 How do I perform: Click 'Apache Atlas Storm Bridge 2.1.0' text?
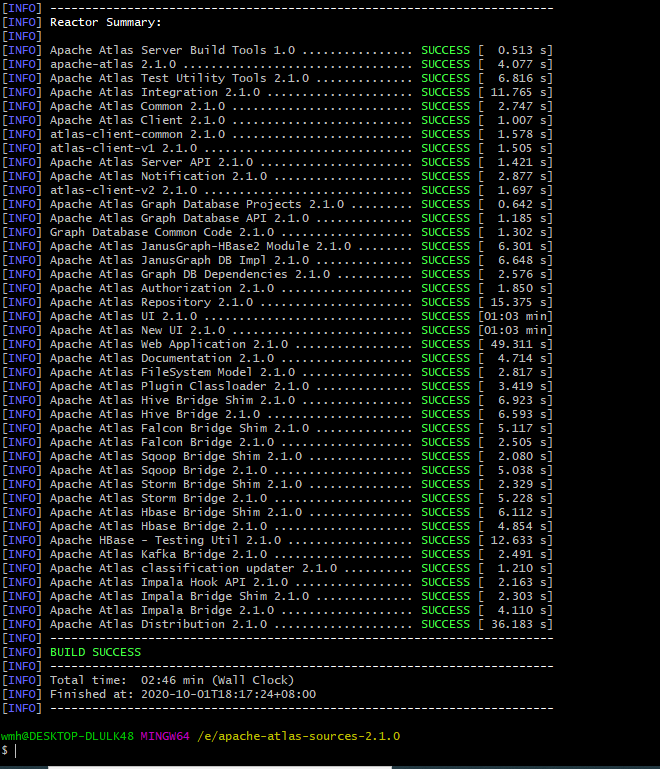(x=158, y=498)
